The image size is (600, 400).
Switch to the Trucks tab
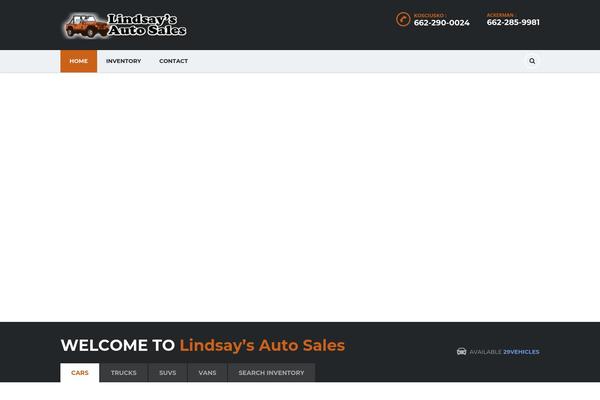pyautogui.click(x=124, y=372)
